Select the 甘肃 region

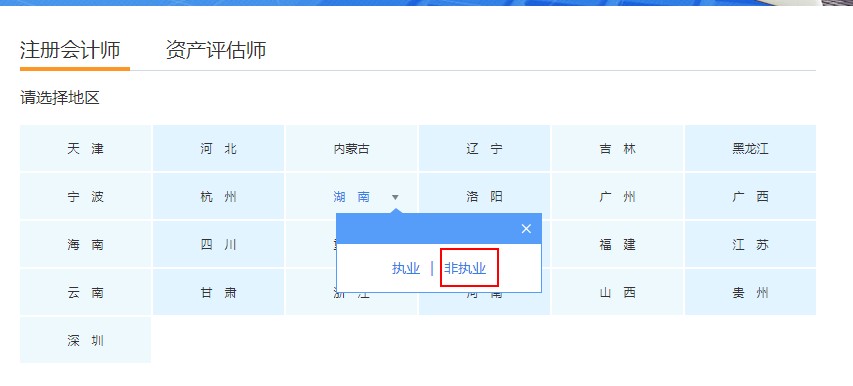tap(218, 292)
